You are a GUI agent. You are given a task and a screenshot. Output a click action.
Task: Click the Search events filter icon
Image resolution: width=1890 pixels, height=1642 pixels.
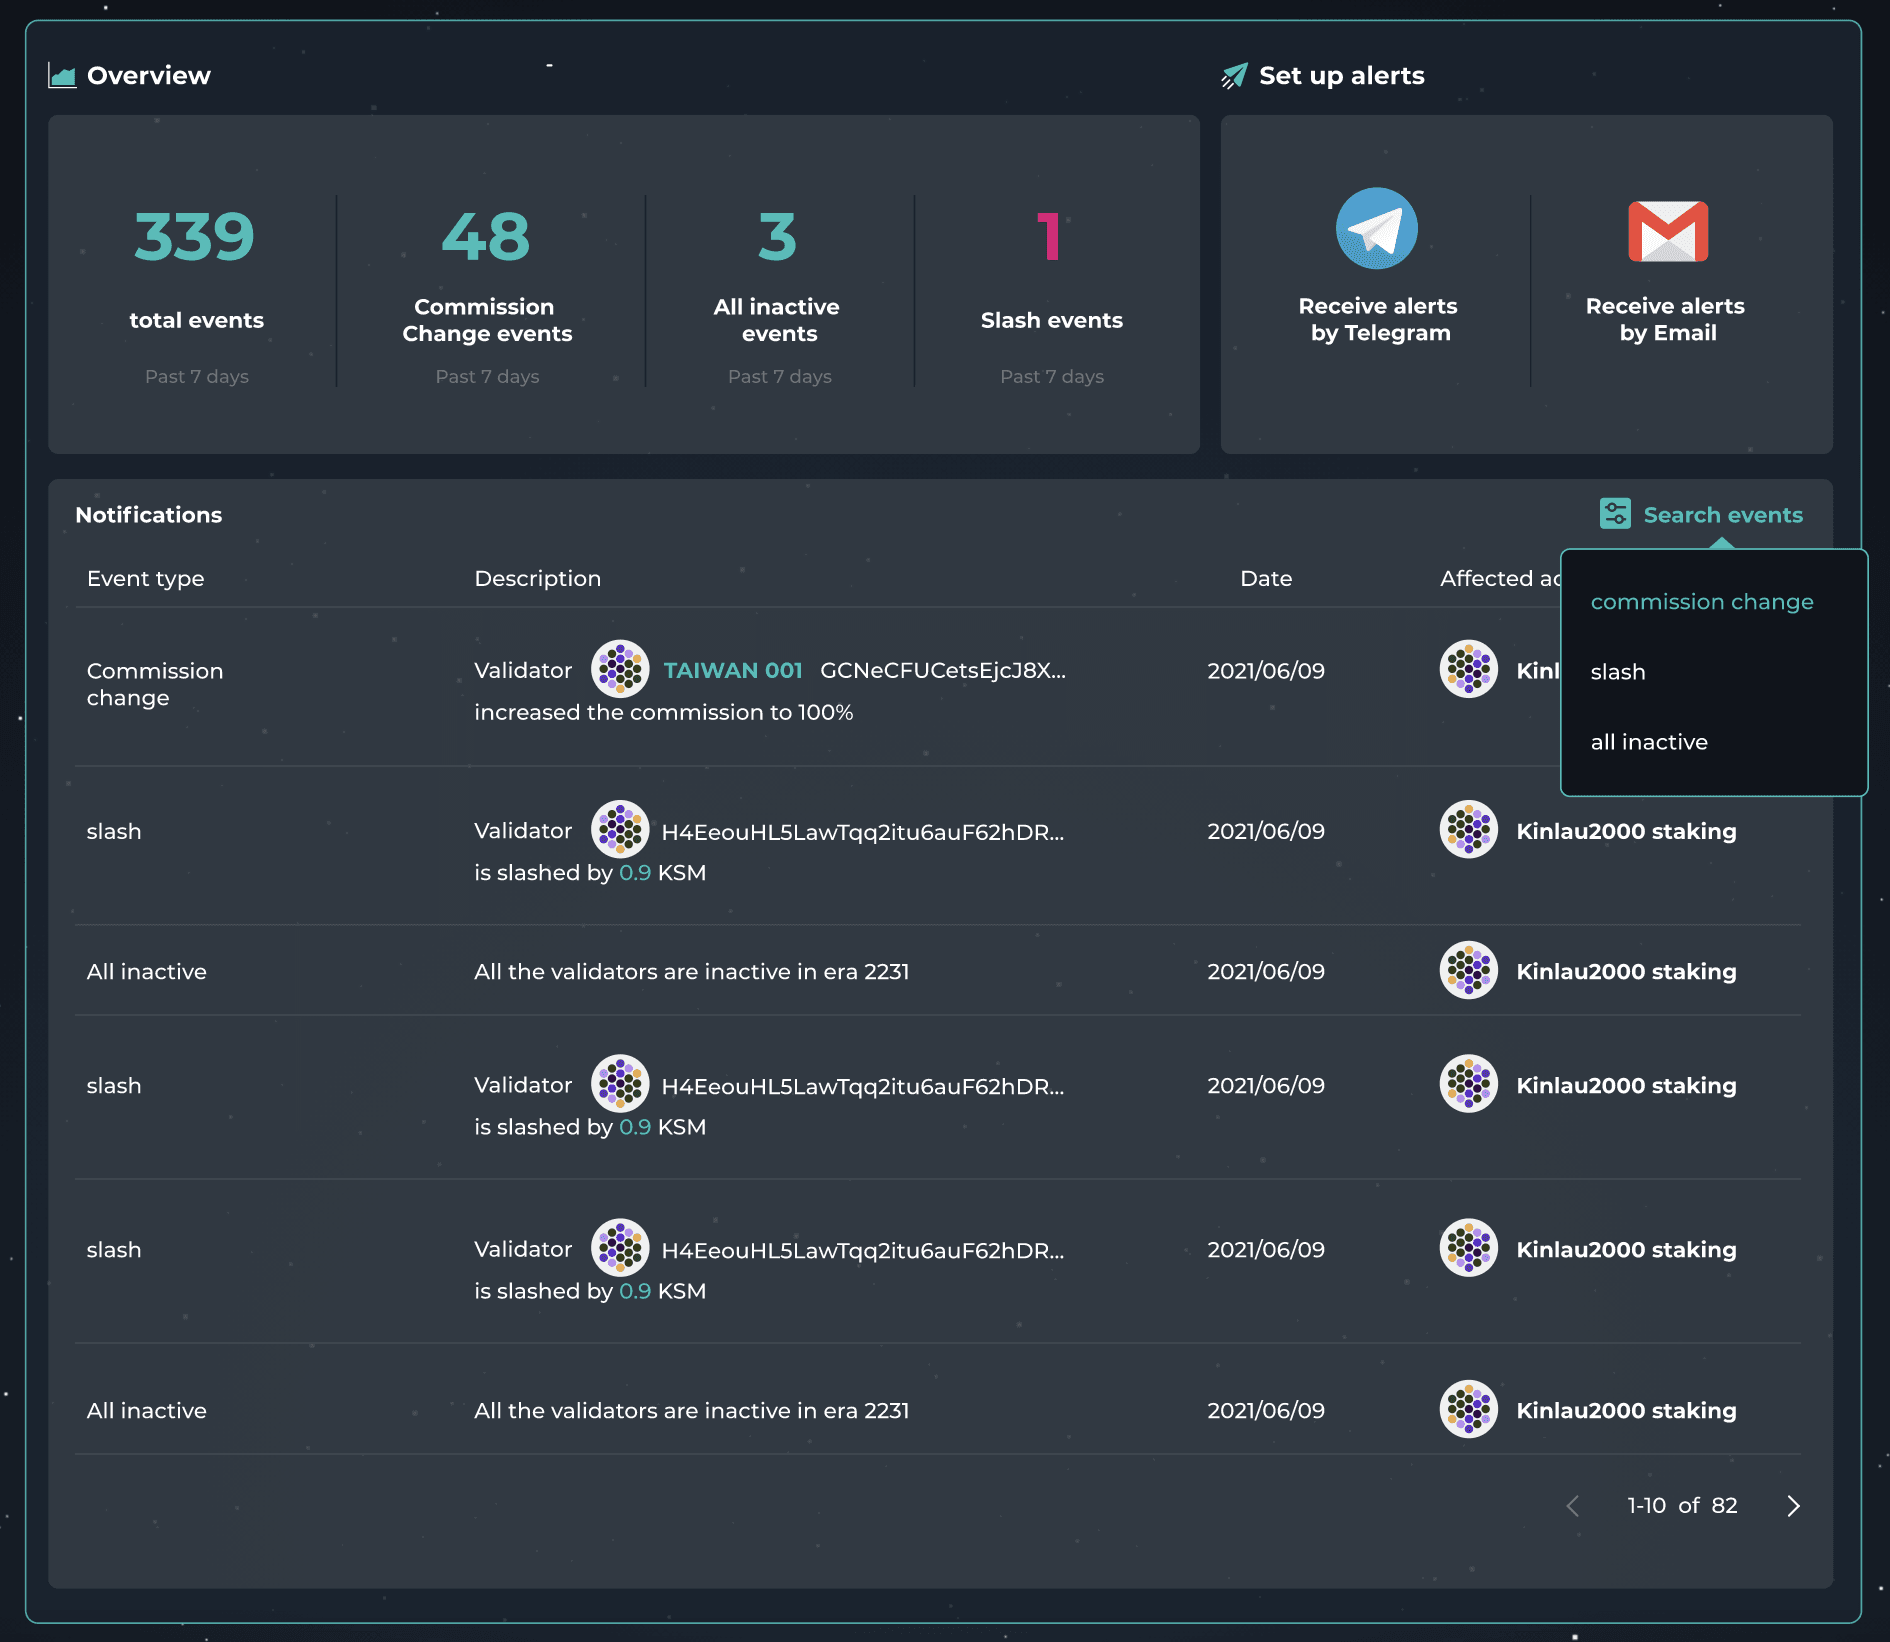pyautogui.click(x=1614, y=514)
